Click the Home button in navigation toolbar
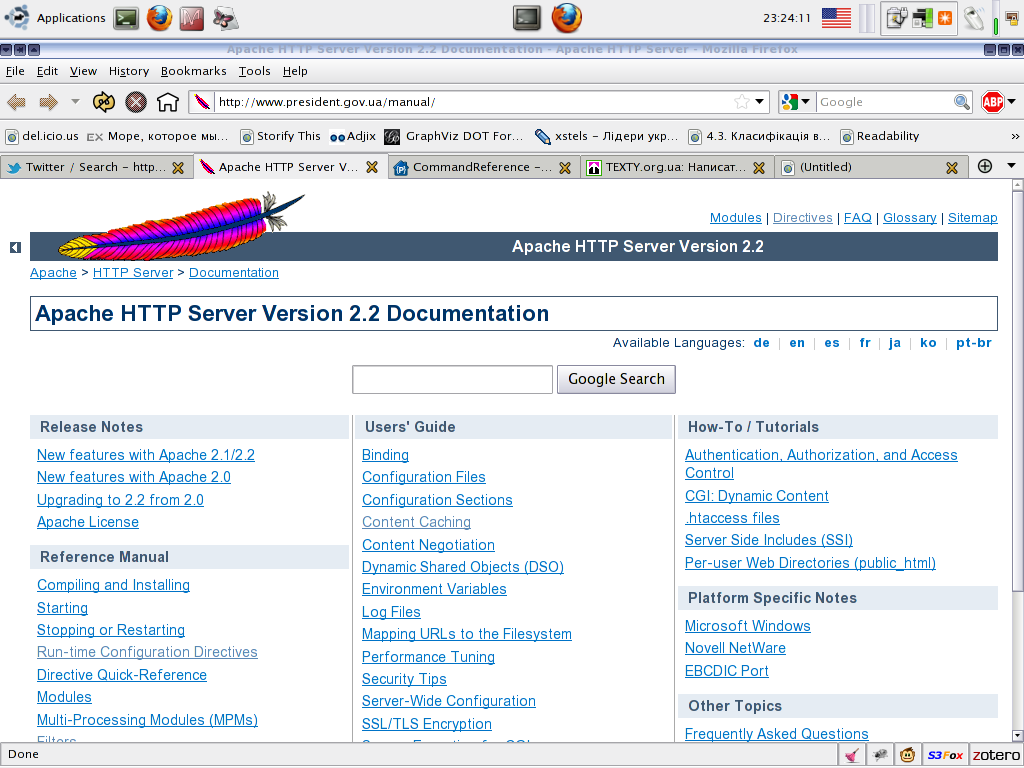Image resolution: width=1024 pixels, height=768 pixels. [x=168, y=102]
